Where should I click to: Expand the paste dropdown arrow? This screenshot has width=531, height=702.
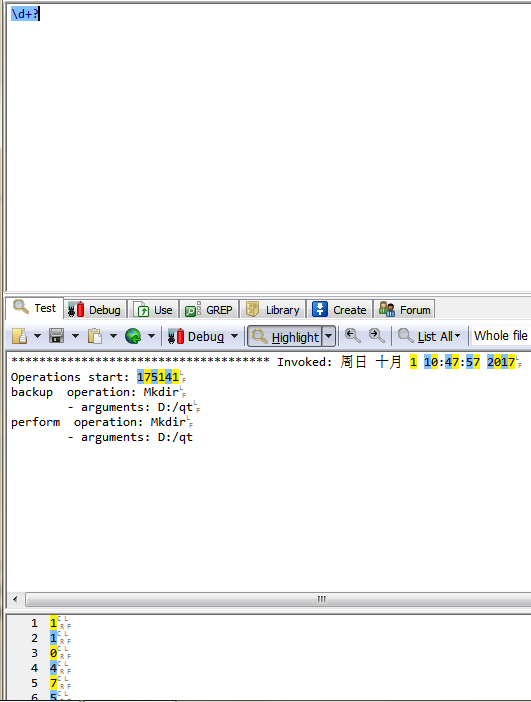click(x=113, y=336)
